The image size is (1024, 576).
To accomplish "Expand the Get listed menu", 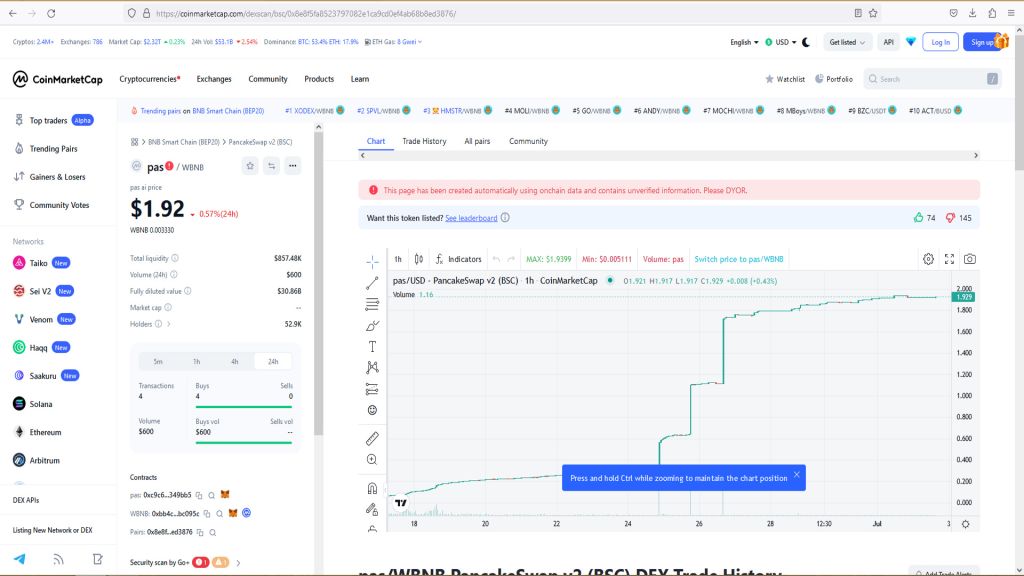I will (845, 42).
